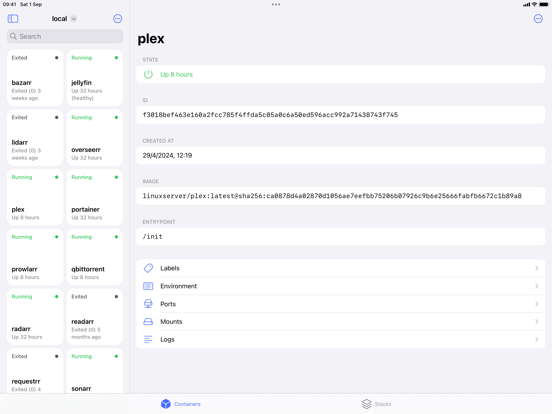This screenshot has height=414, width=552.
Task: Click the search magnifier icon
Action: 13,36
